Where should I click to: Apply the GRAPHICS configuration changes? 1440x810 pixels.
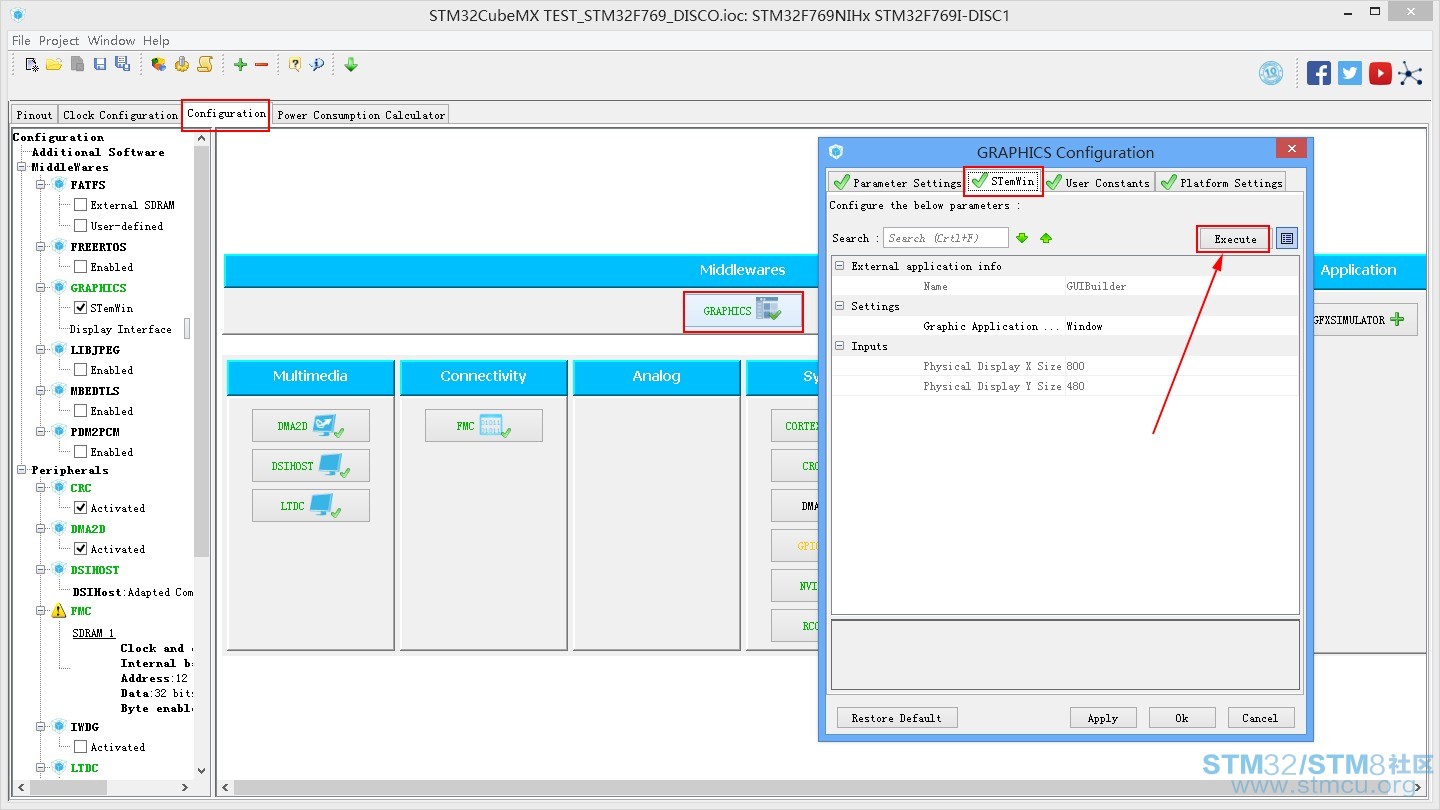click(1103, 718)
